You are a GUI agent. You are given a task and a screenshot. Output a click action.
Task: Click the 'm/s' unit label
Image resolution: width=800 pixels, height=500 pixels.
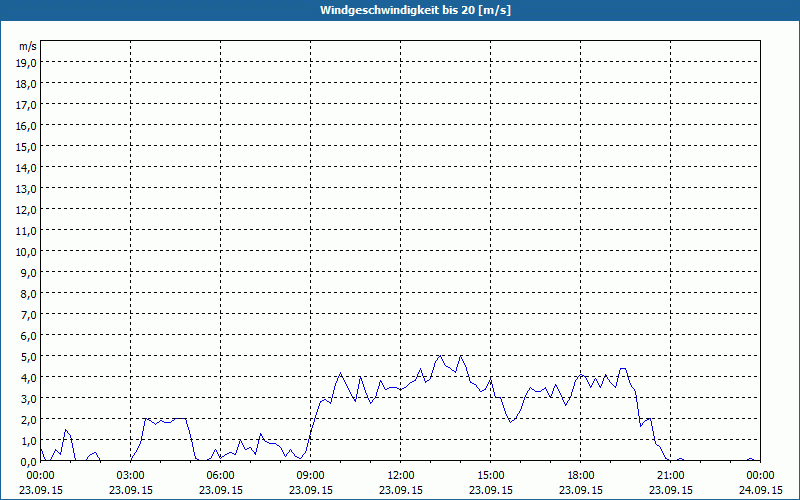[x=28, y=46]
